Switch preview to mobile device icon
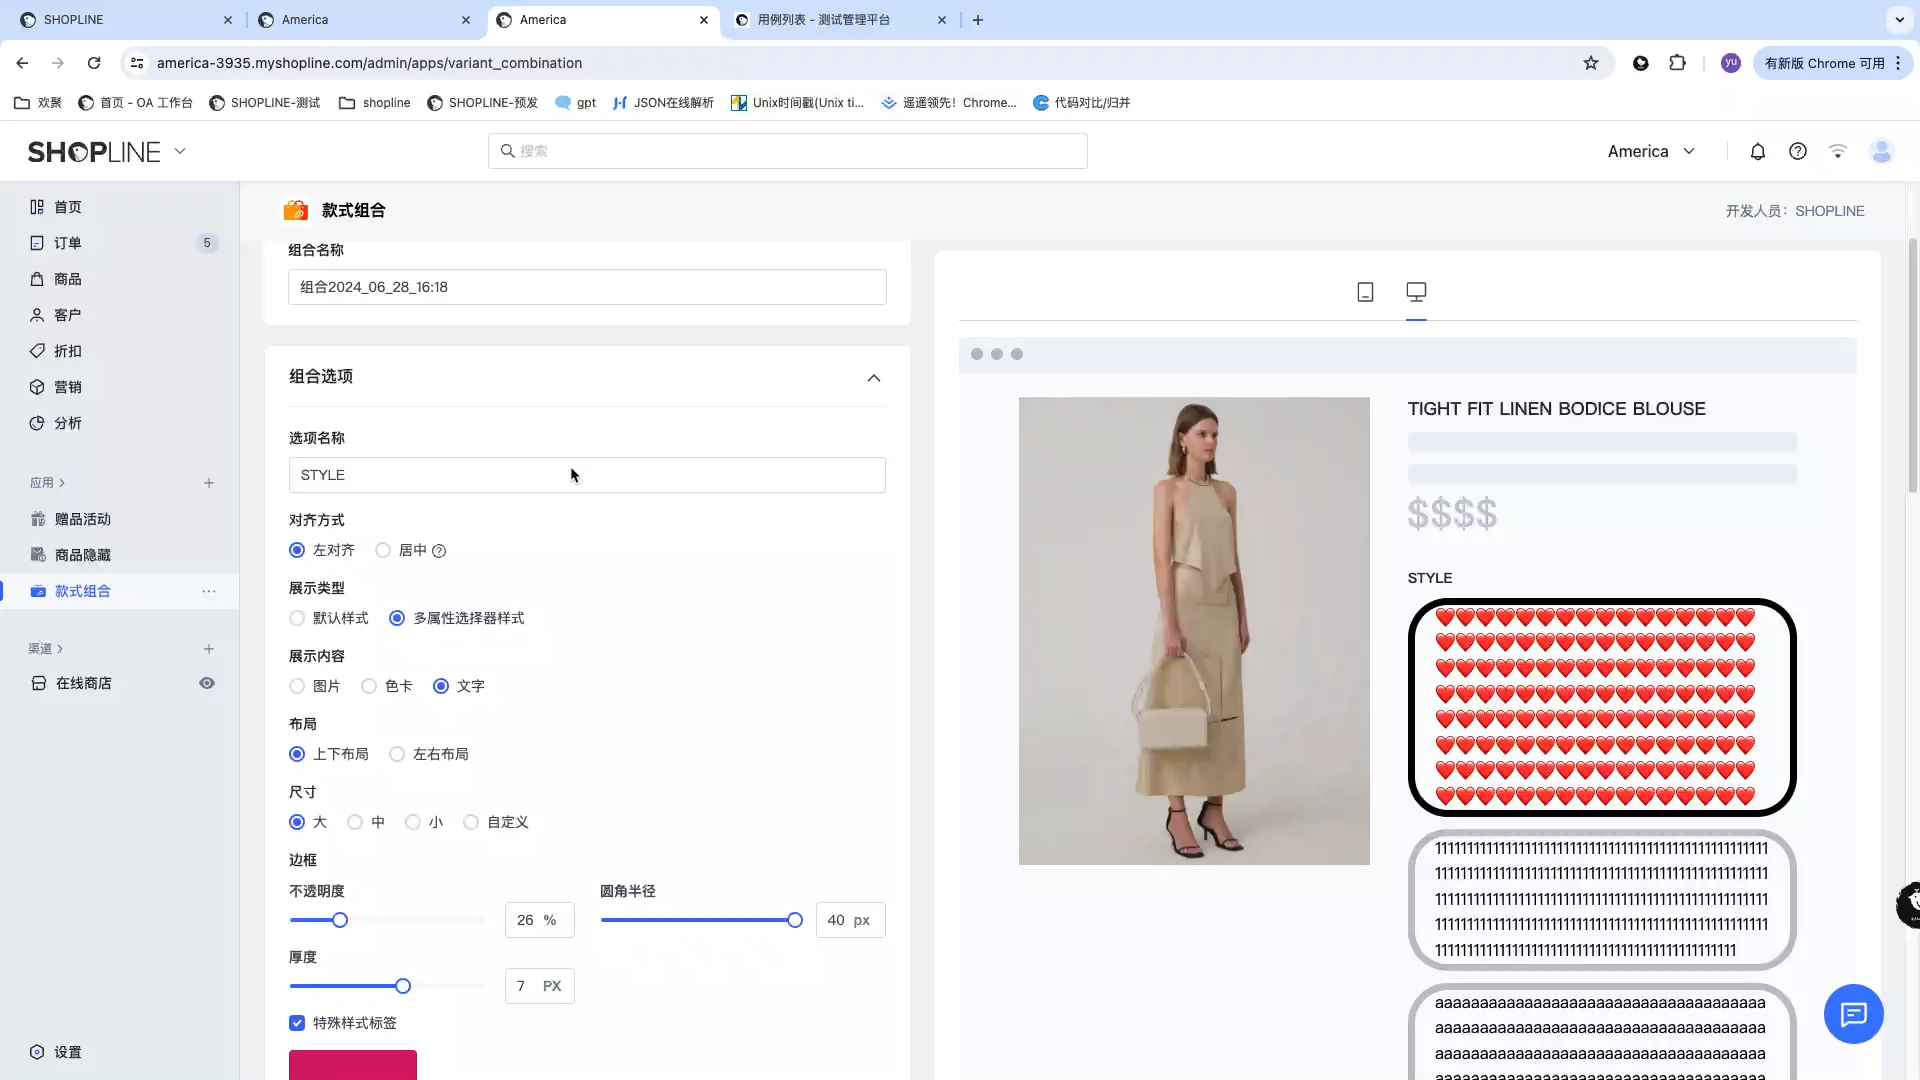 (1365, 292)
